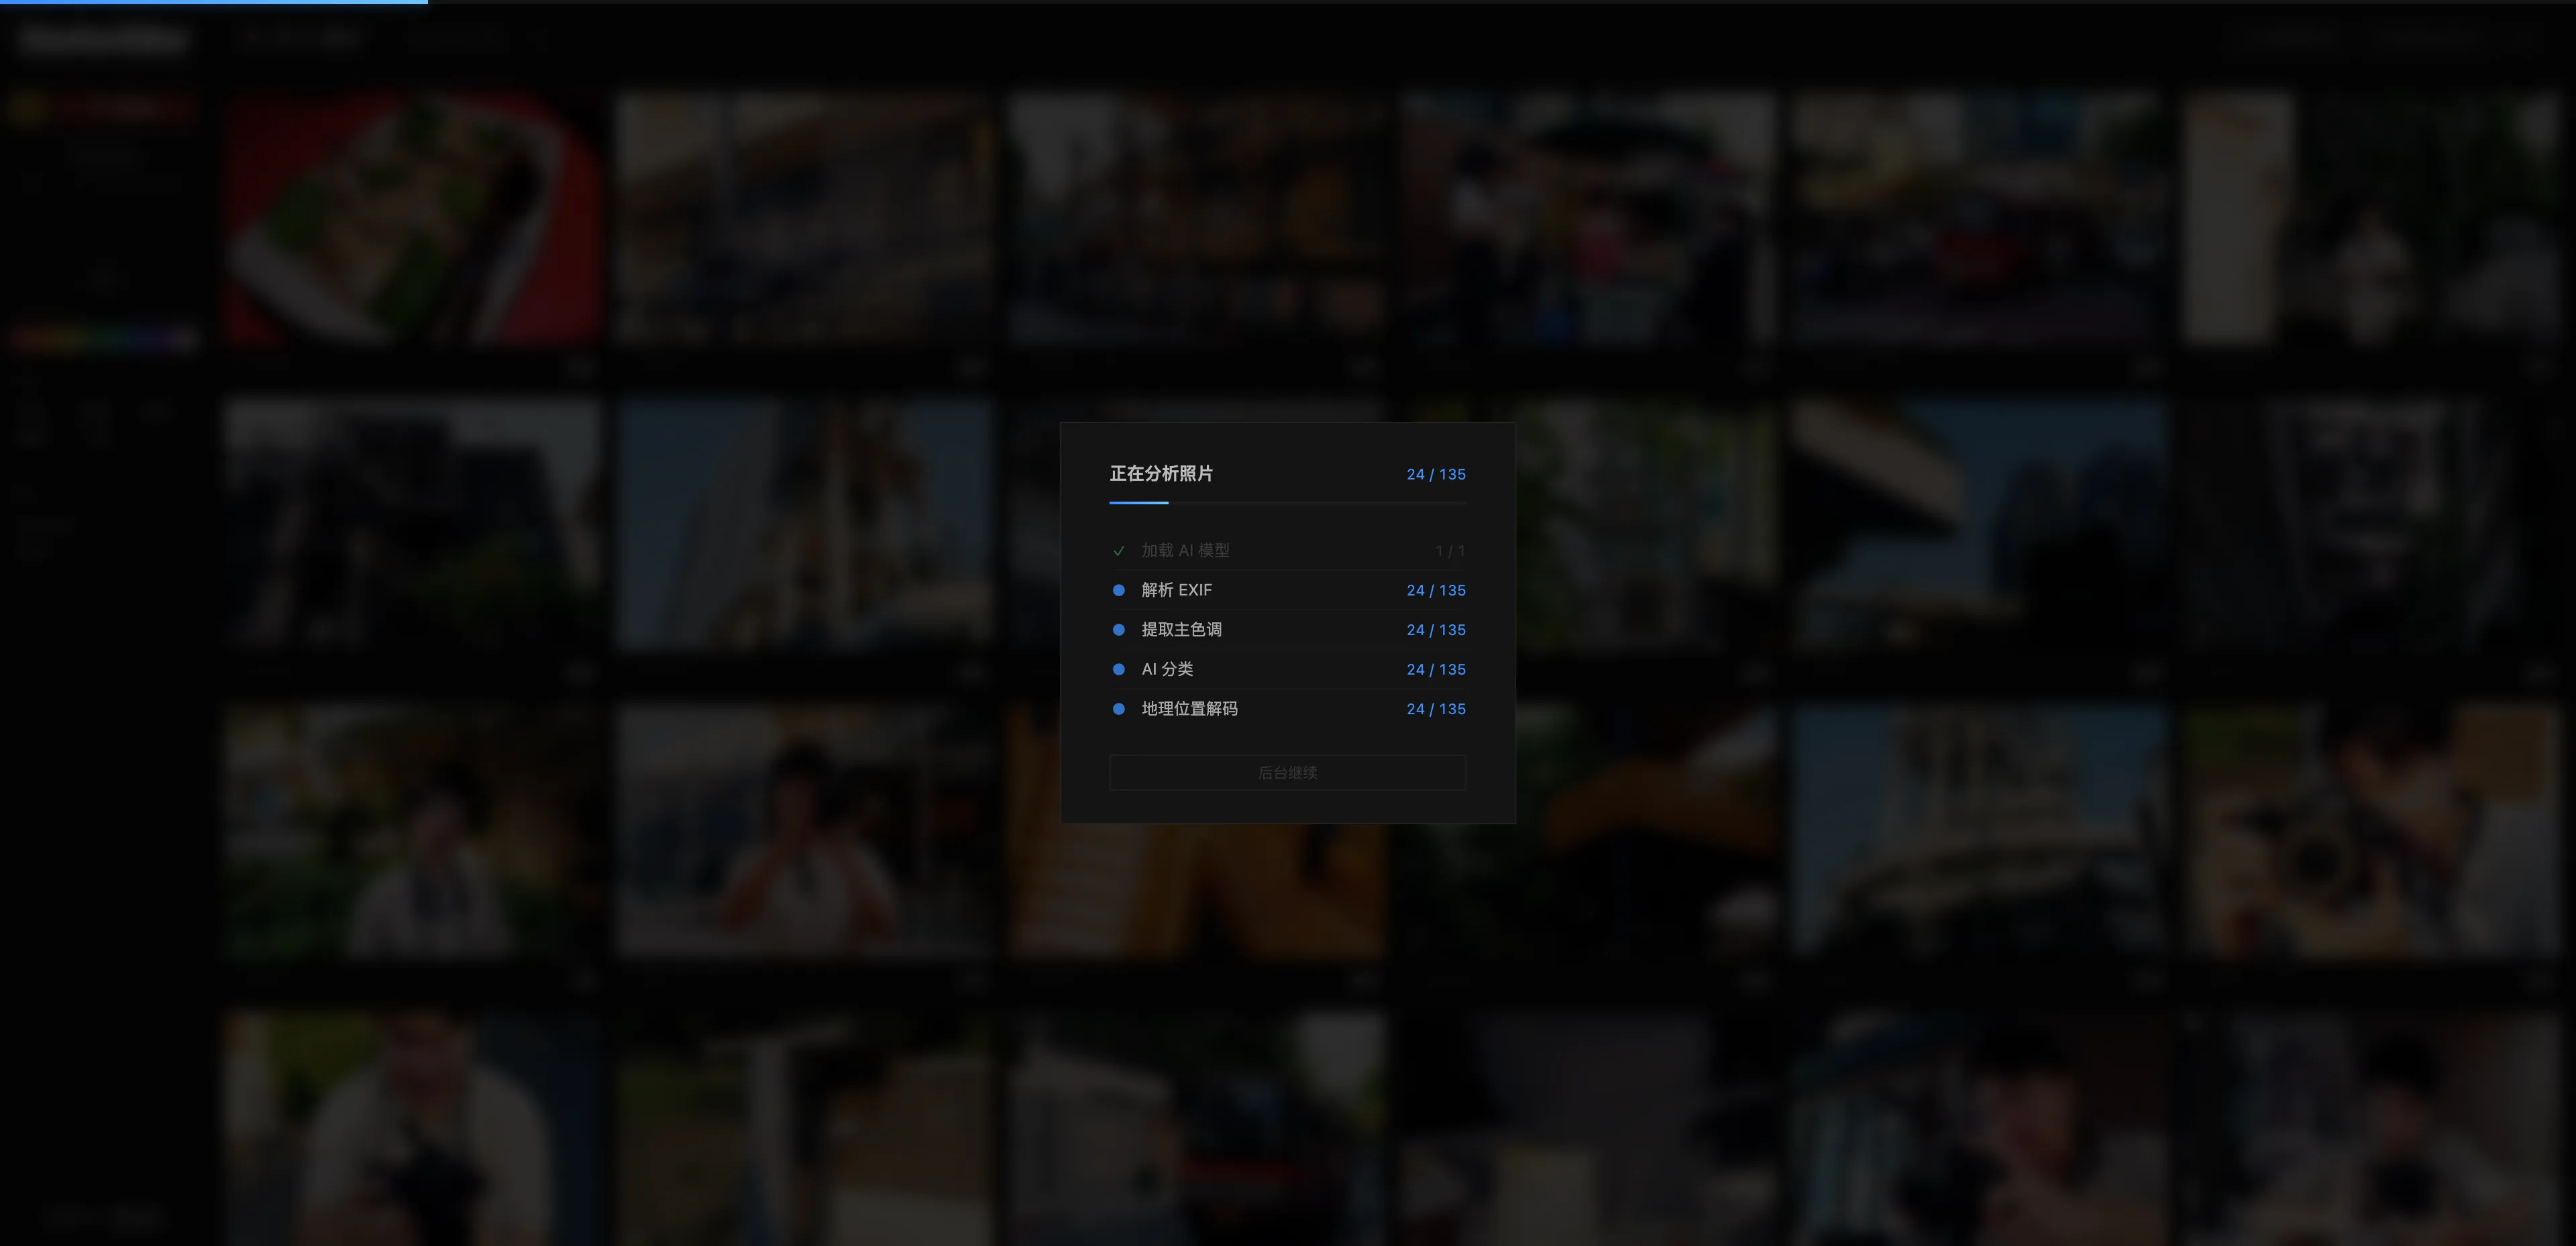Viewport: 2576px width, 1246px height.
Task: Select the 提取主色调 step label
Action: 1181,630
